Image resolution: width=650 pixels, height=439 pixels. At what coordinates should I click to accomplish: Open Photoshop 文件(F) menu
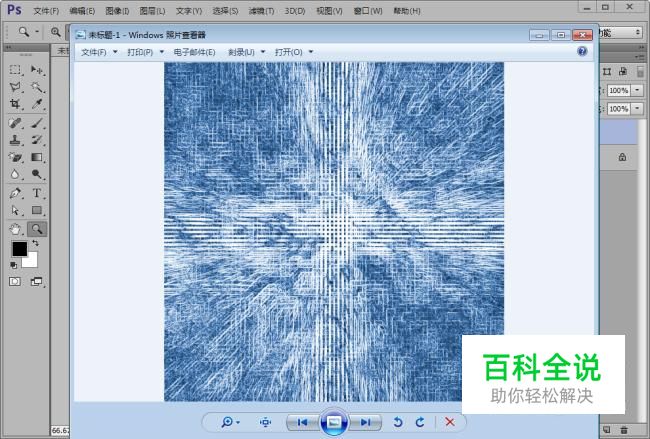click(46, 11)
